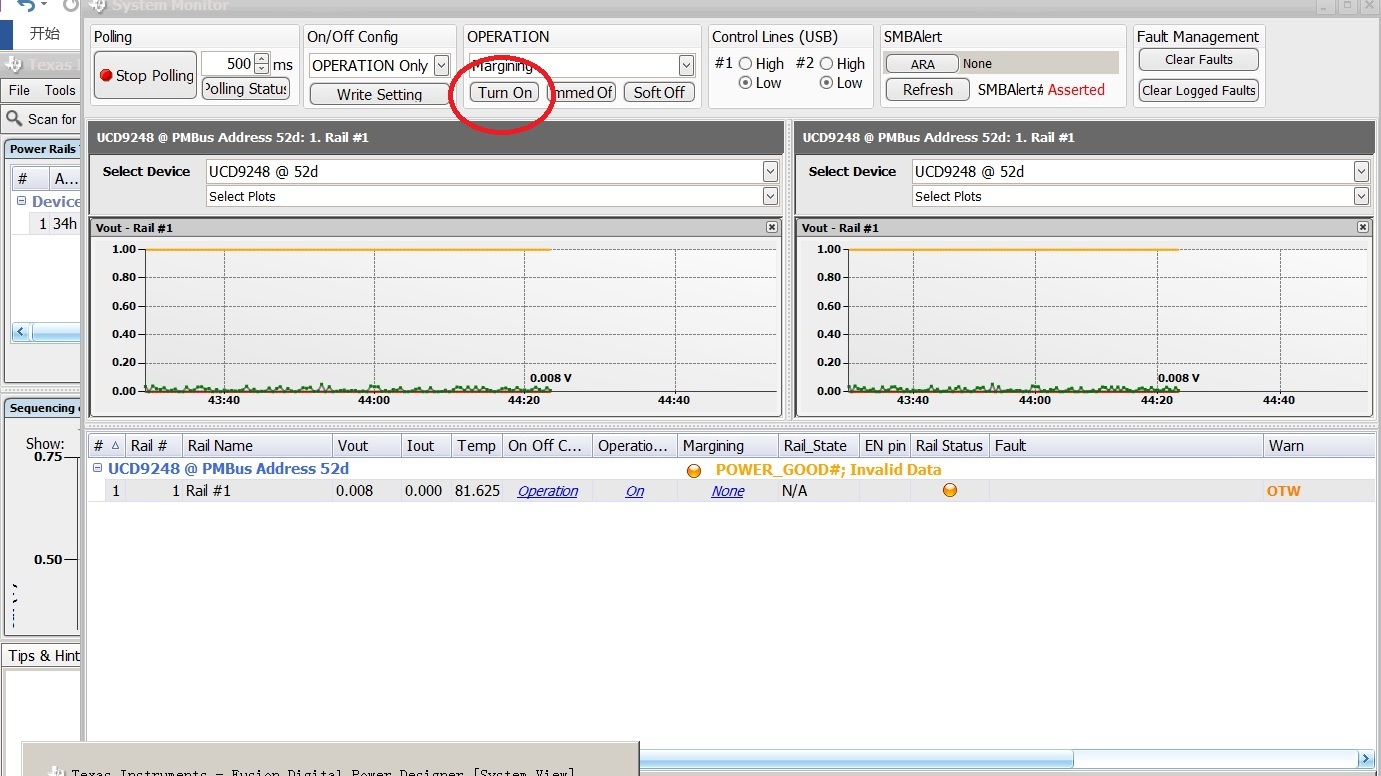Open the Tips & Hints panel tab
Viewport: 1381px width, 776px height.
click(x=43, y=656)
